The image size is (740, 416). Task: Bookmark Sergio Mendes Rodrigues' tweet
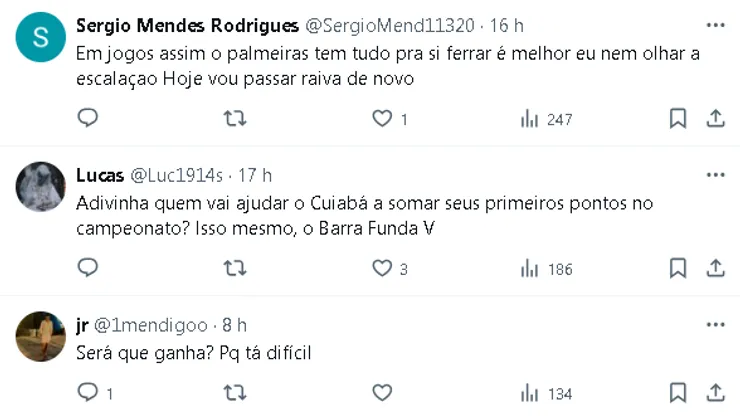[x=678, y=119]
